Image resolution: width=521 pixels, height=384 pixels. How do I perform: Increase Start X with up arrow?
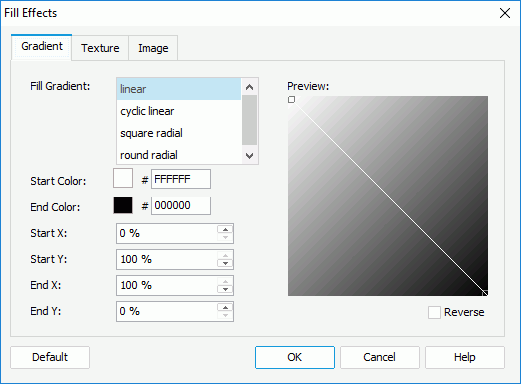point(225,229)
